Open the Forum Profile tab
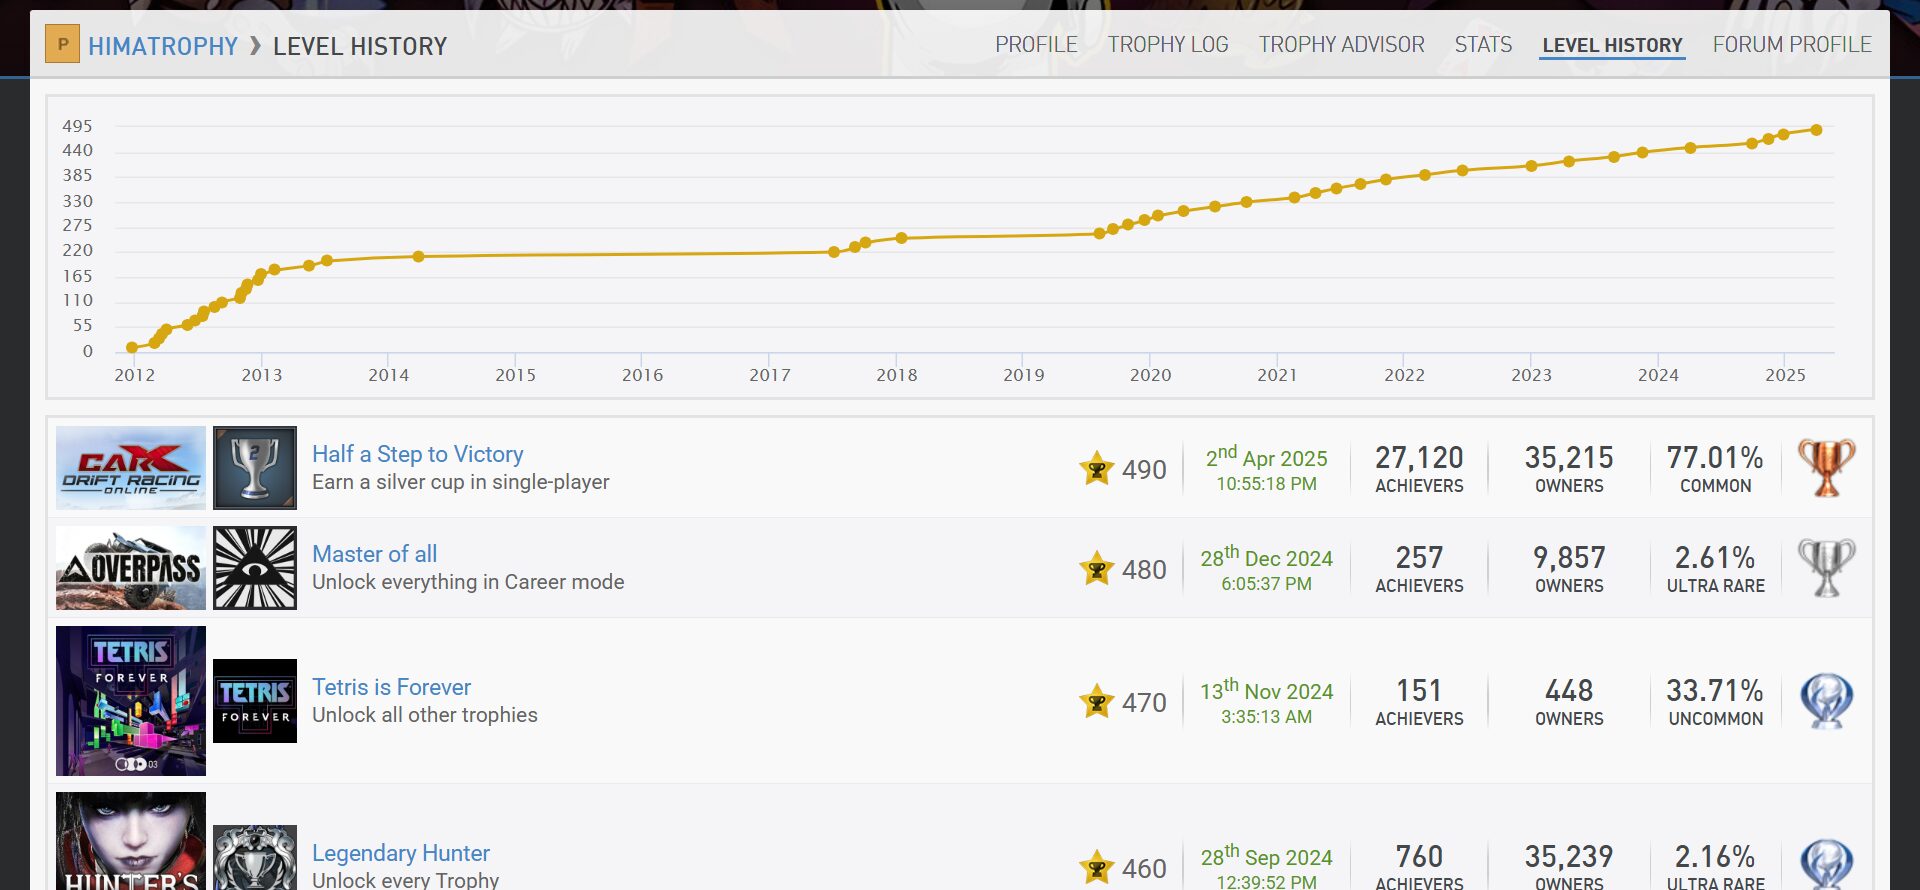The image size is (1920, 890). pyautogui.click(x=1792, y=44)
